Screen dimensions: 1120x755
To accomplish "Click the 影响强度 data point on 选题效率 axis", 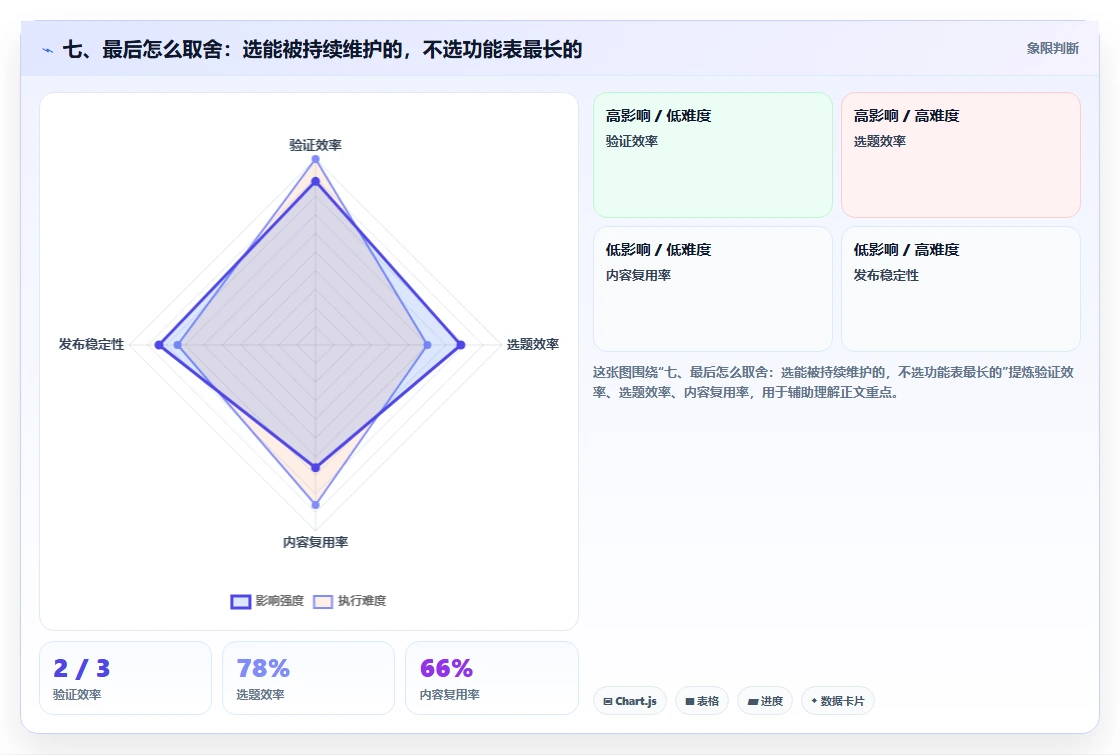I will [x=461, y=345].
